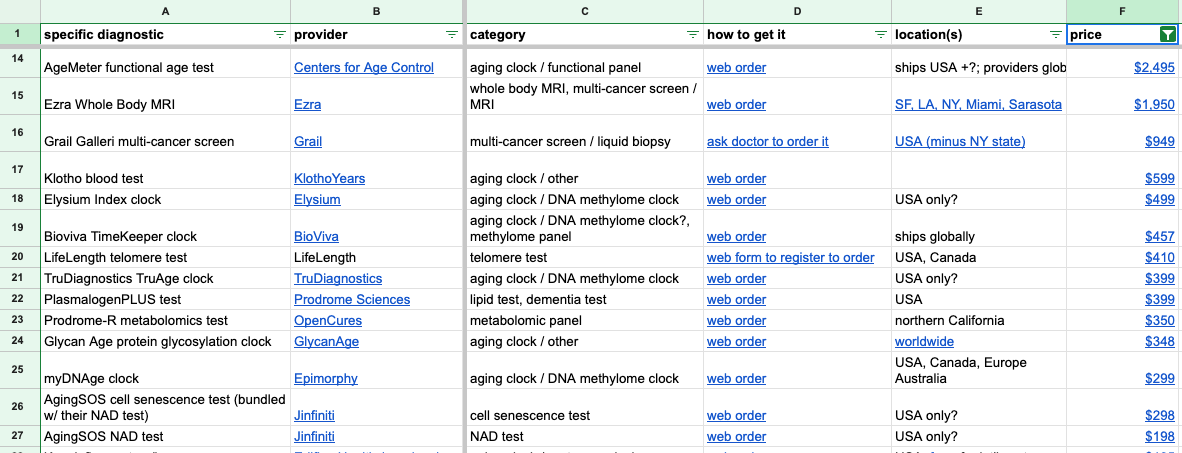Open the Prodrome Sciences link
The width and height of the screenshot is (1182, 453).
pos(352,300)
